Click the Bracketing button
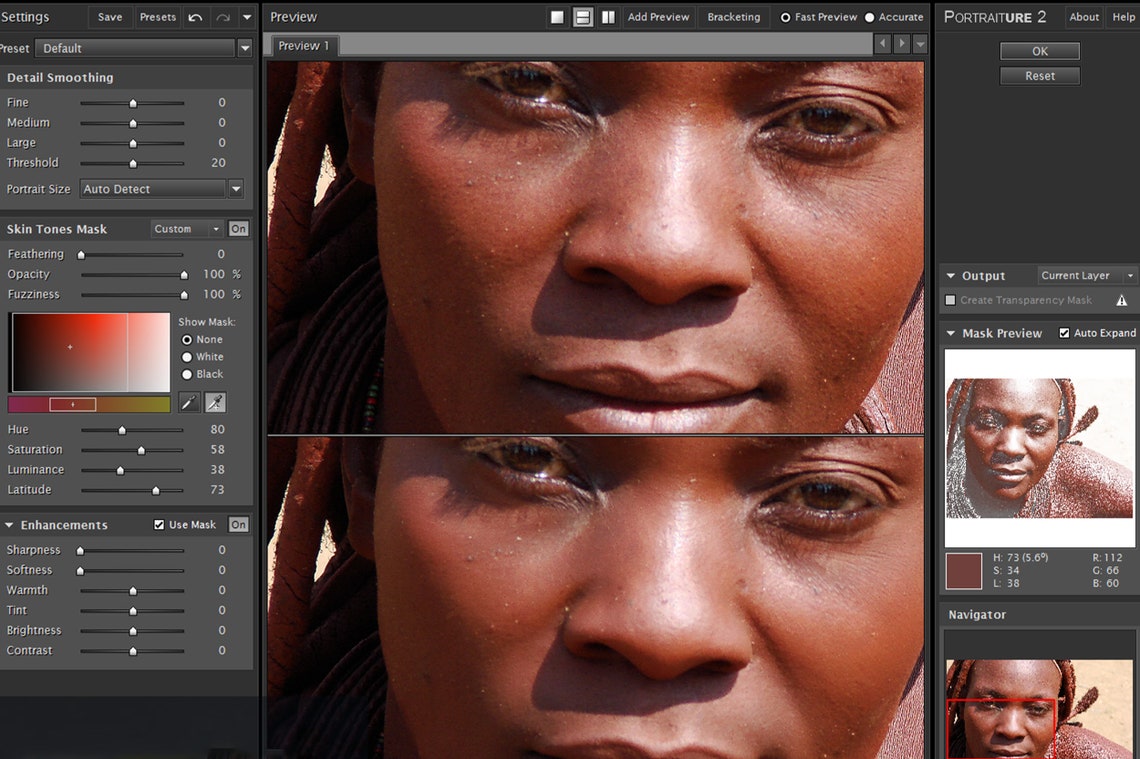The height and width of the screenshot is (759, 1140). coord(734,17)
